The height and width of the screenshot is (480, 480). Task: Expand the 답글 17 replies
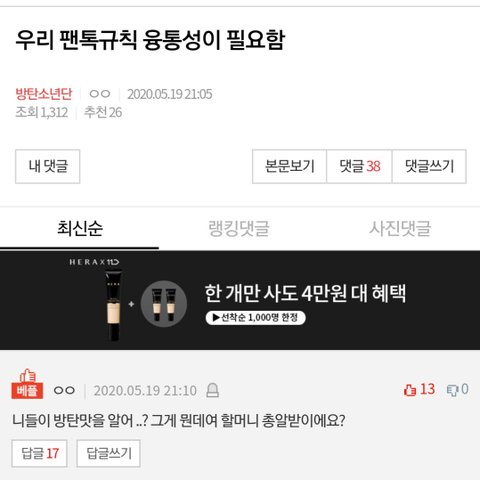pos(39,453)
